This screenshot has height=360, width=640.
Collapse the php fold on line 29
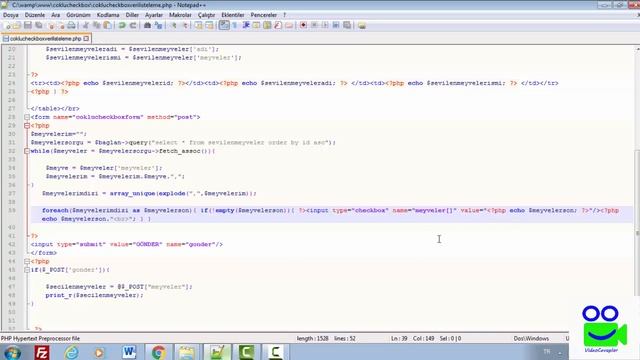pyautogui.click(x=27, y=126)
